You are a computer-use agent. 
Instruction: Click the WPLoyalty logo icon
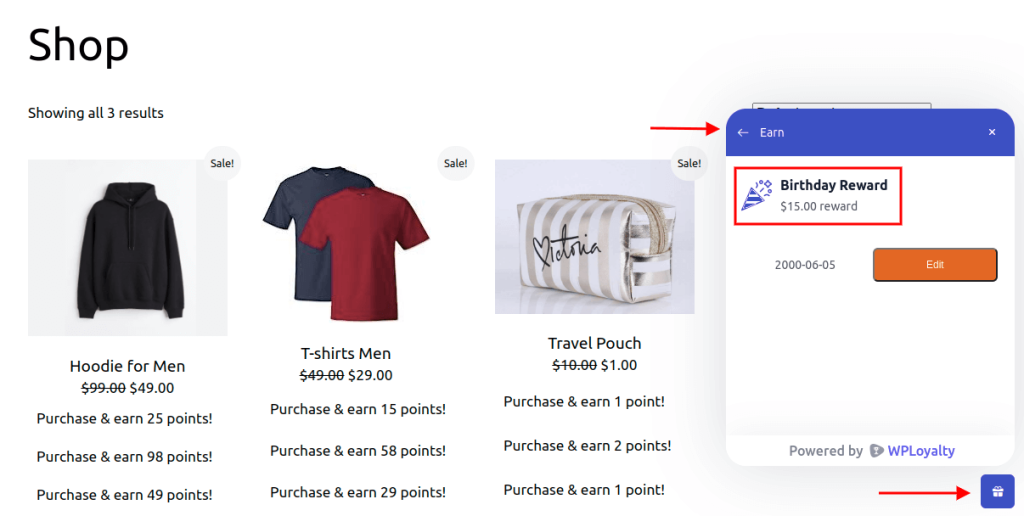876,451
